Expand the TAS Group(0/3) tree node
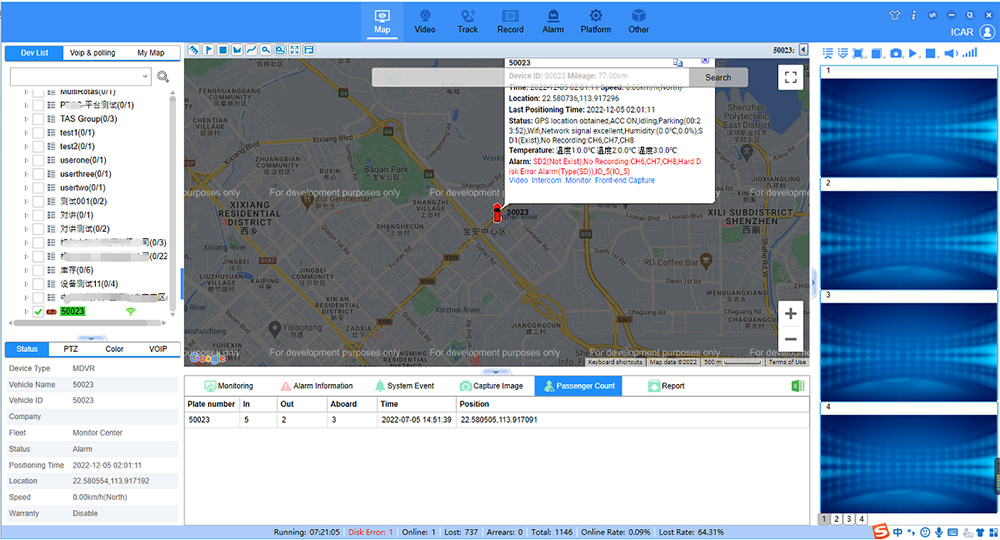 coord(26,119)
